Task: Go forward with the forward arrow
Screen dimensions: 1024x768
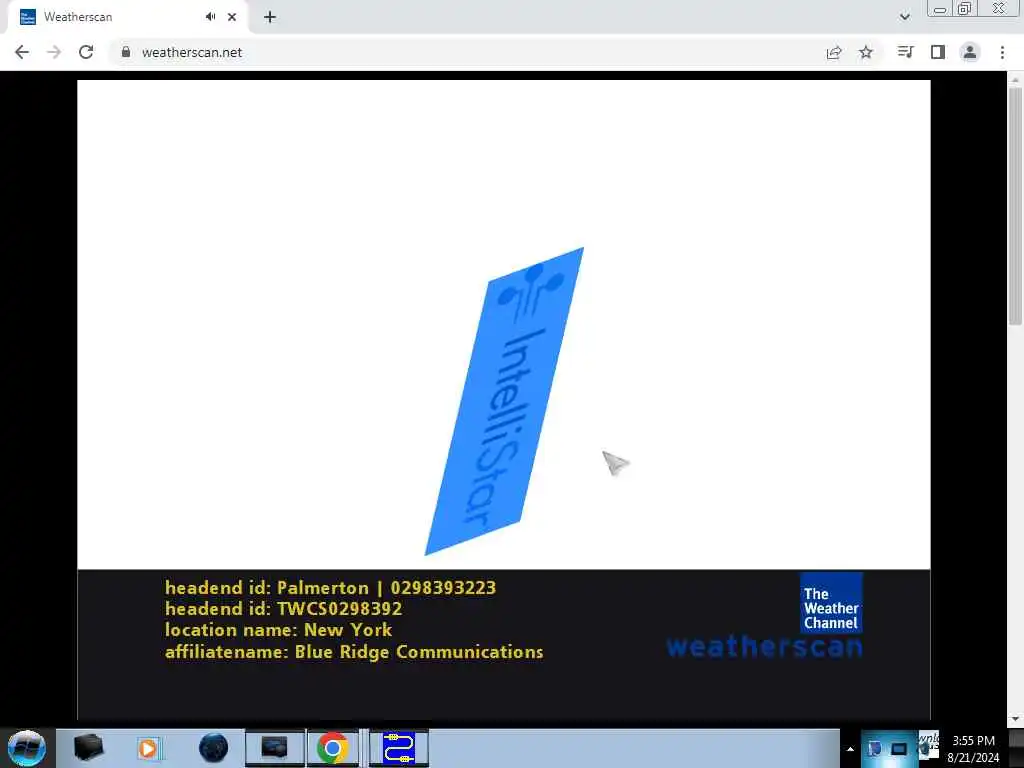Action: pos(54,52)
